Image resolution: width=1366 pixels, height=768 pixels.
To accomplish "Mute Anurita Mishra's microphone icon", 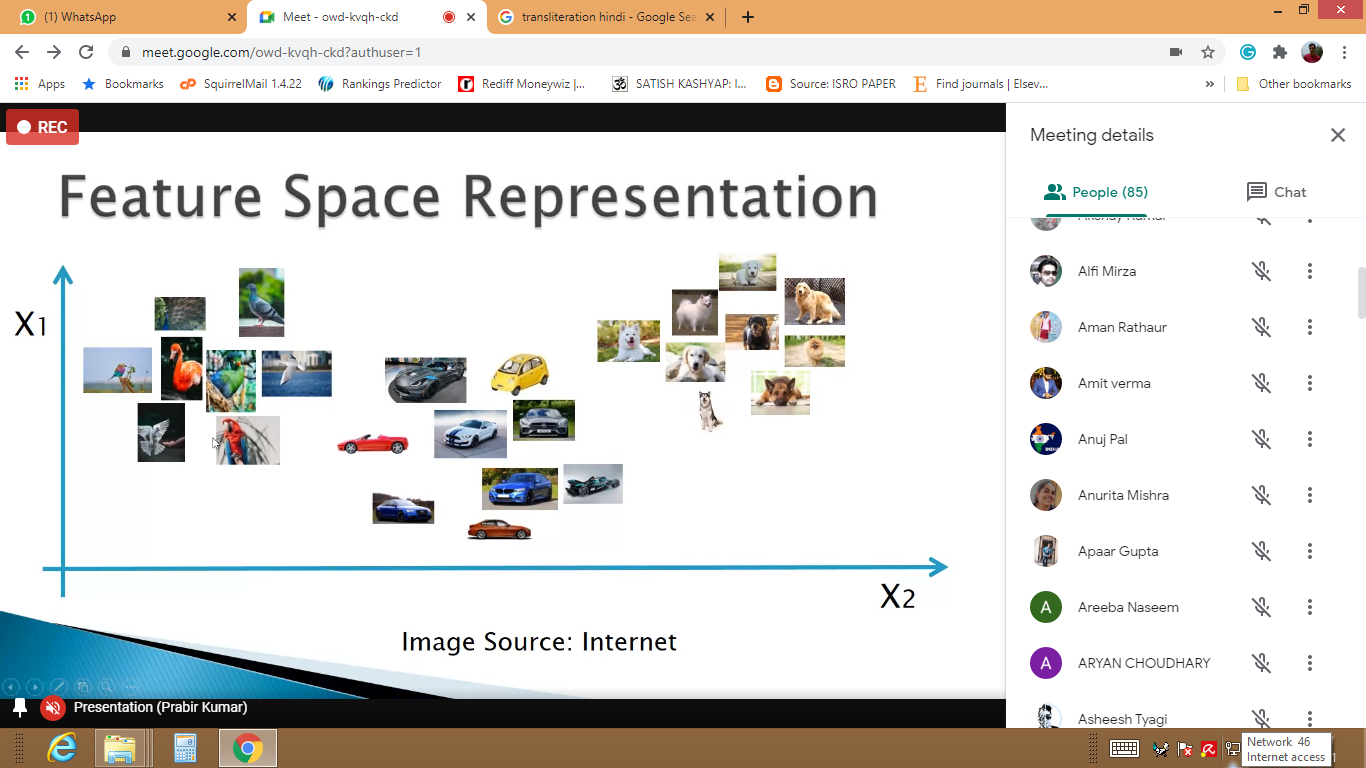I will pos(1261,495).
